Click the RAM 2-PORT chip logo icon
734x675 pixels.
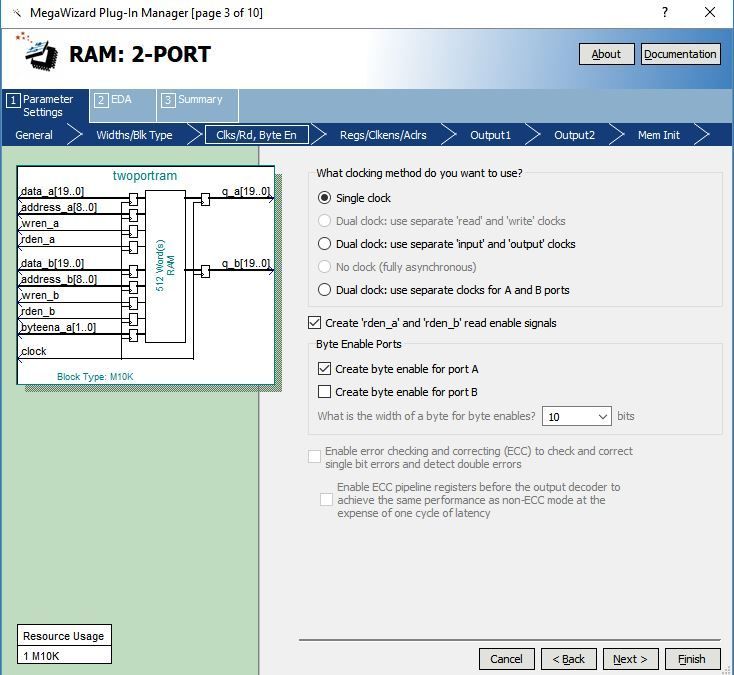37,51
